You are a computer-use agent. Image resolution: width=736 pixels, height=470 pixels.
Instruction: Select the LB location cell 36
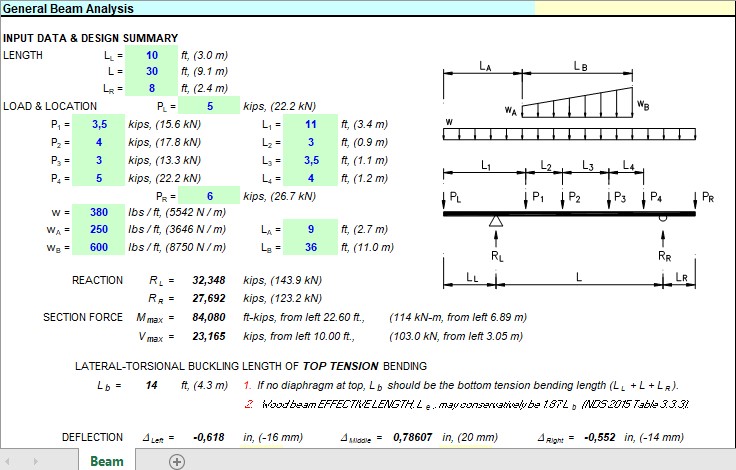pyautogui.click(x=310, y=247)
